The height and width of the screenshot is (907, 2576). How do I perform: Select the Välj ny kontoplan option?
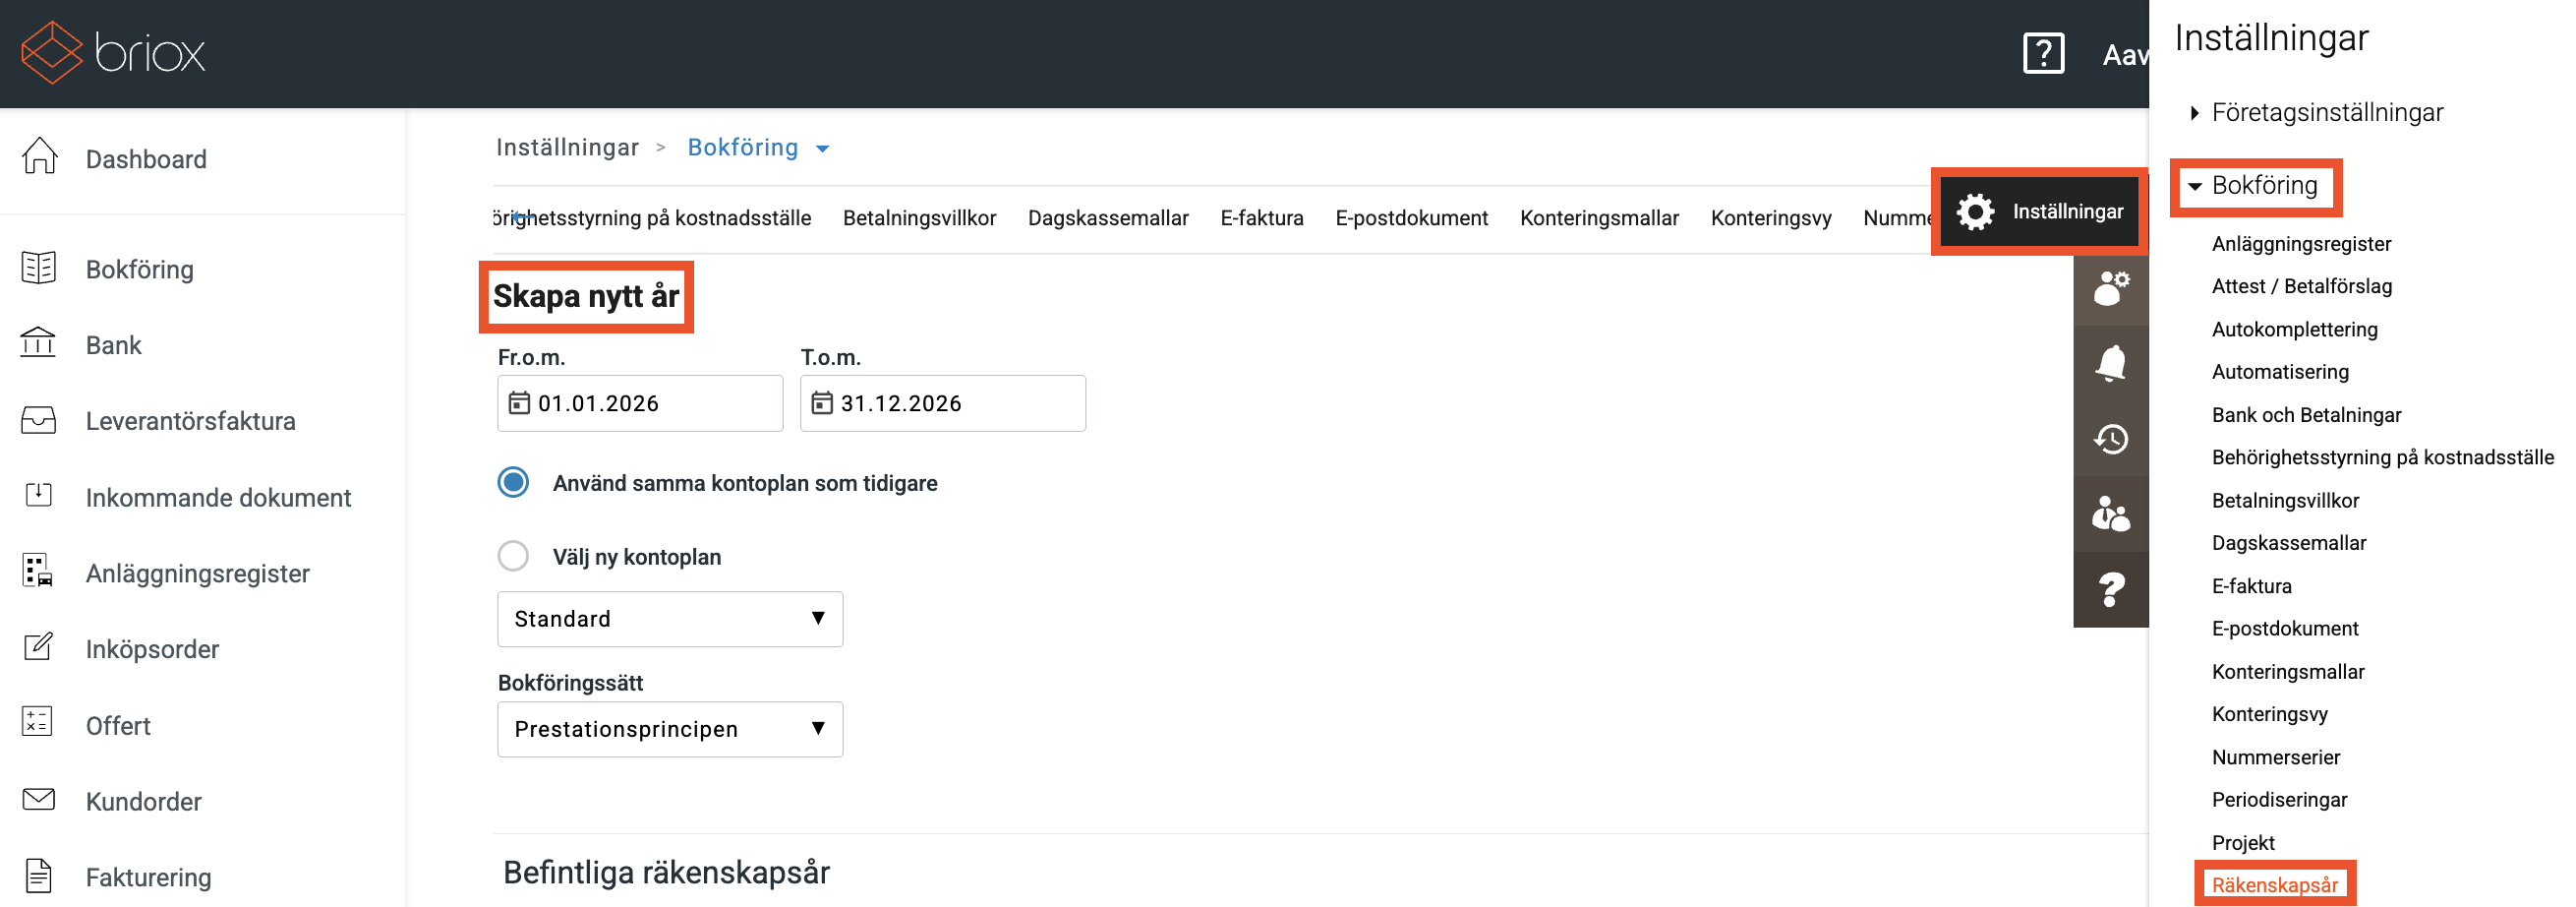tap(513, 556)
